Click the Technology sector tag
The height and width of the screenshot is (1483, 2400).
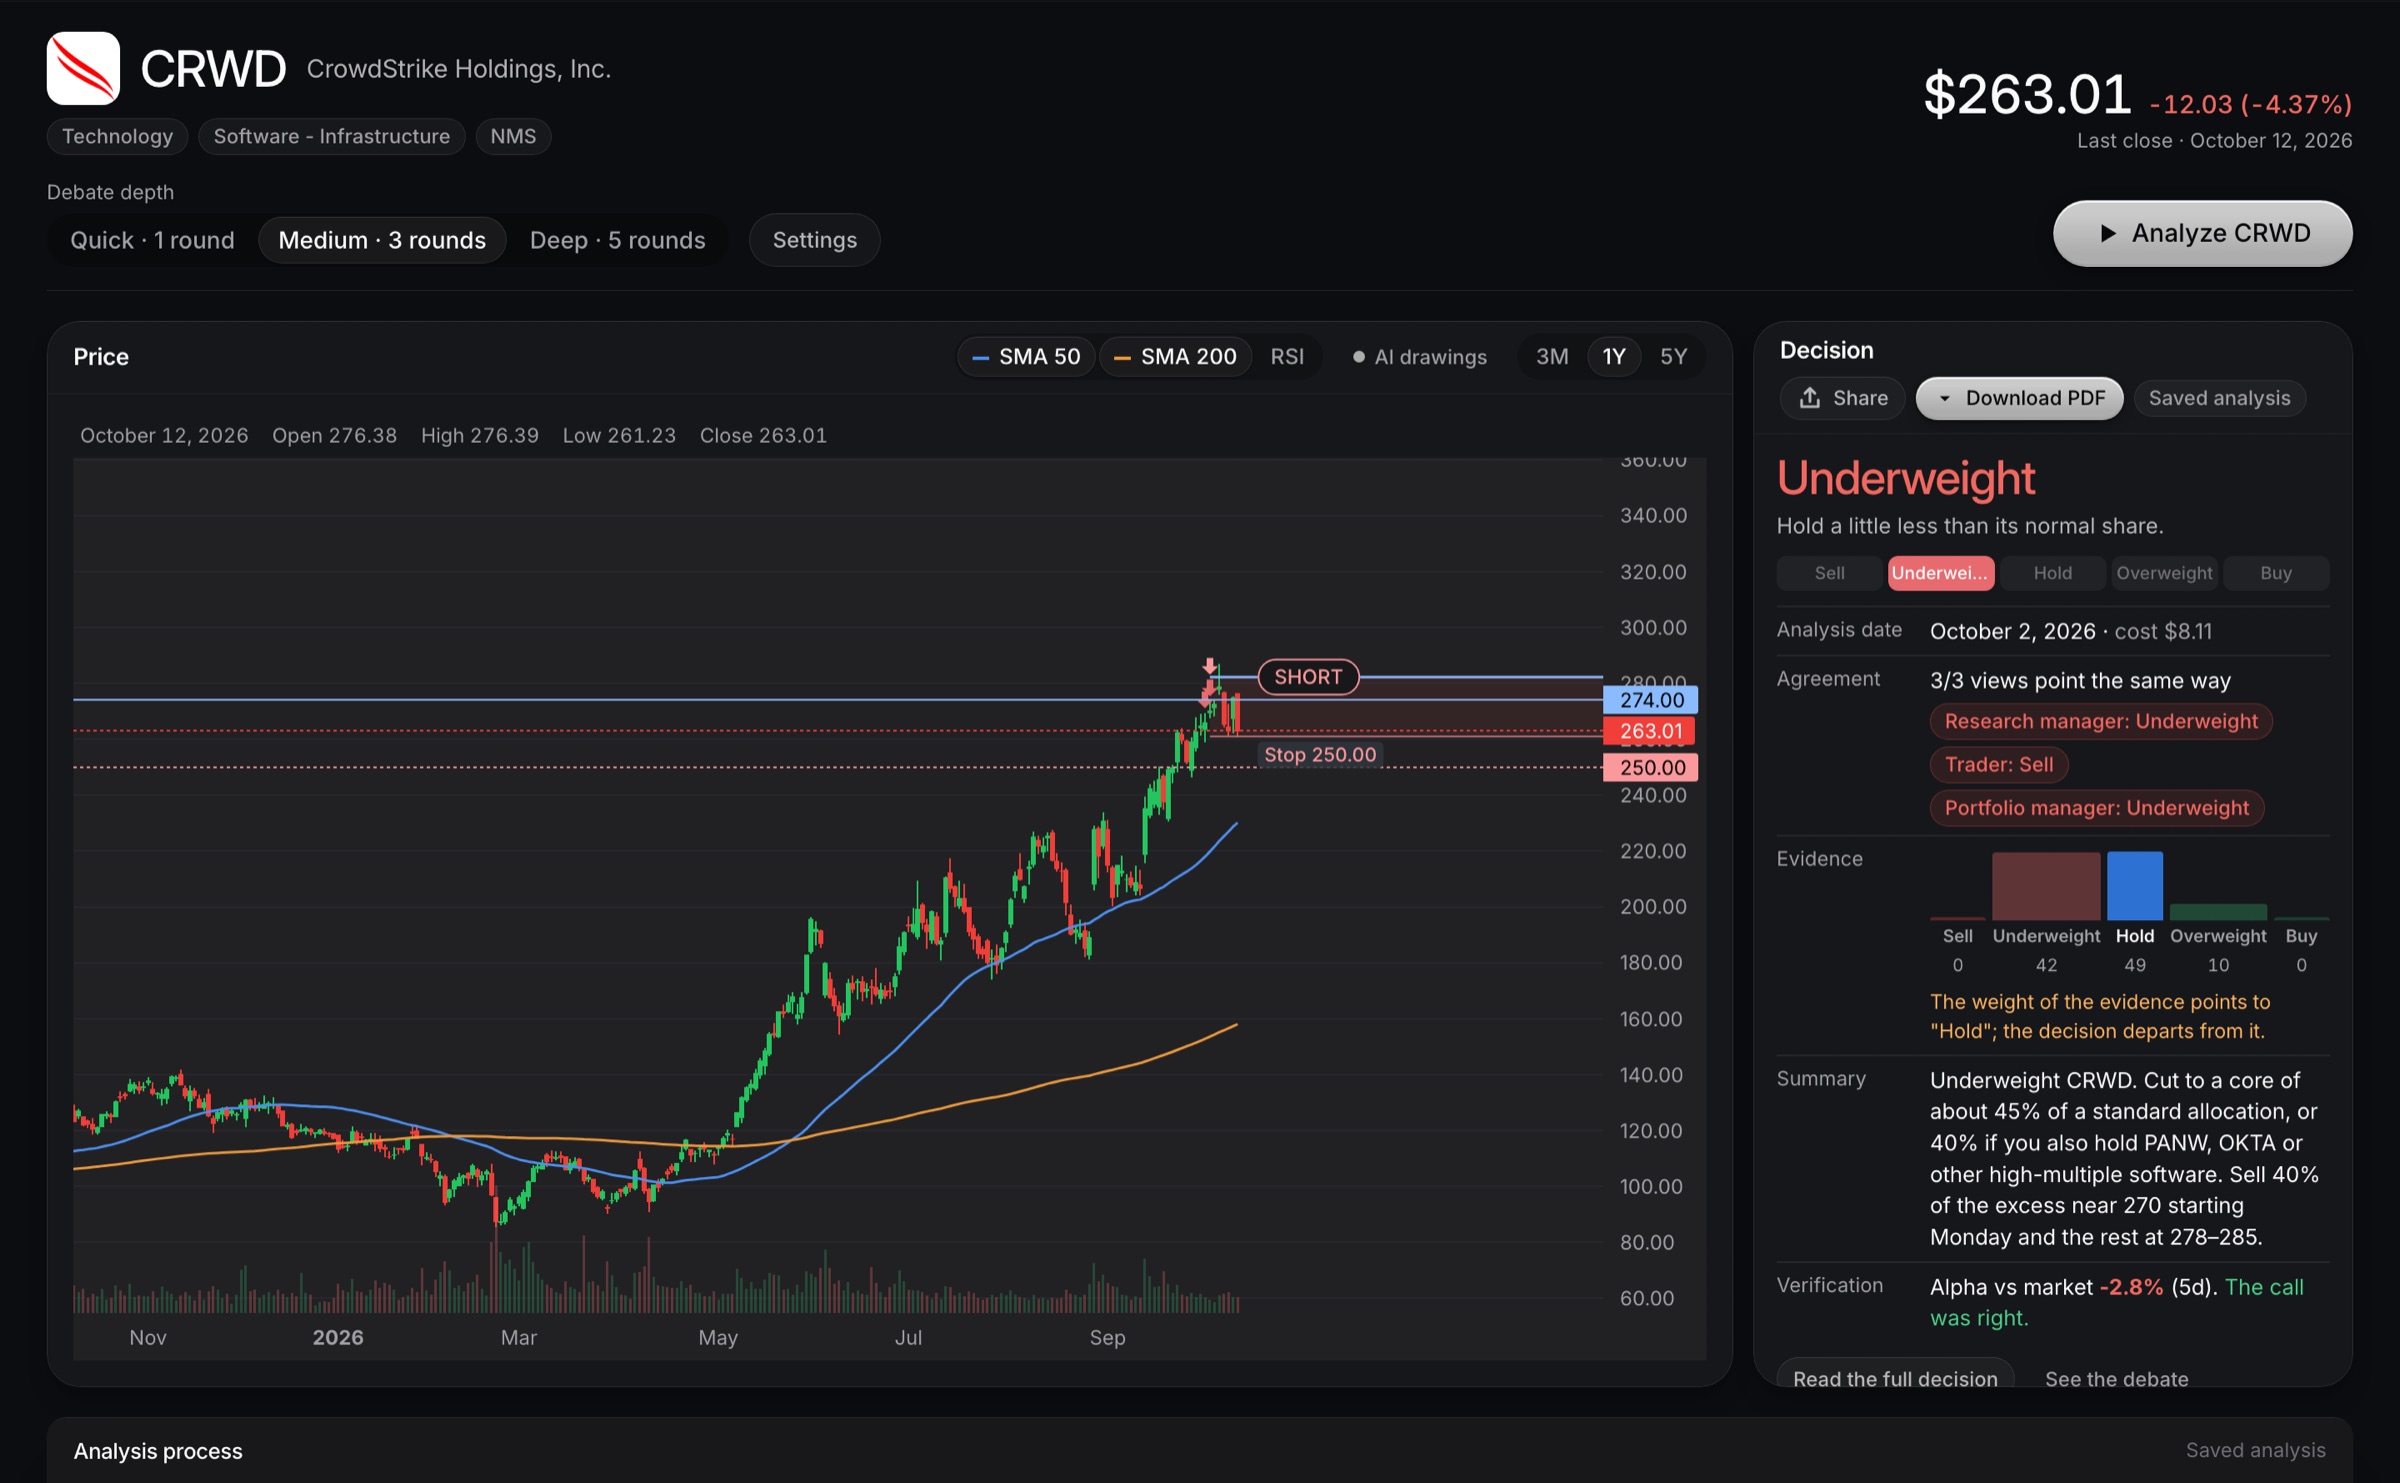[x=117, y=136]
